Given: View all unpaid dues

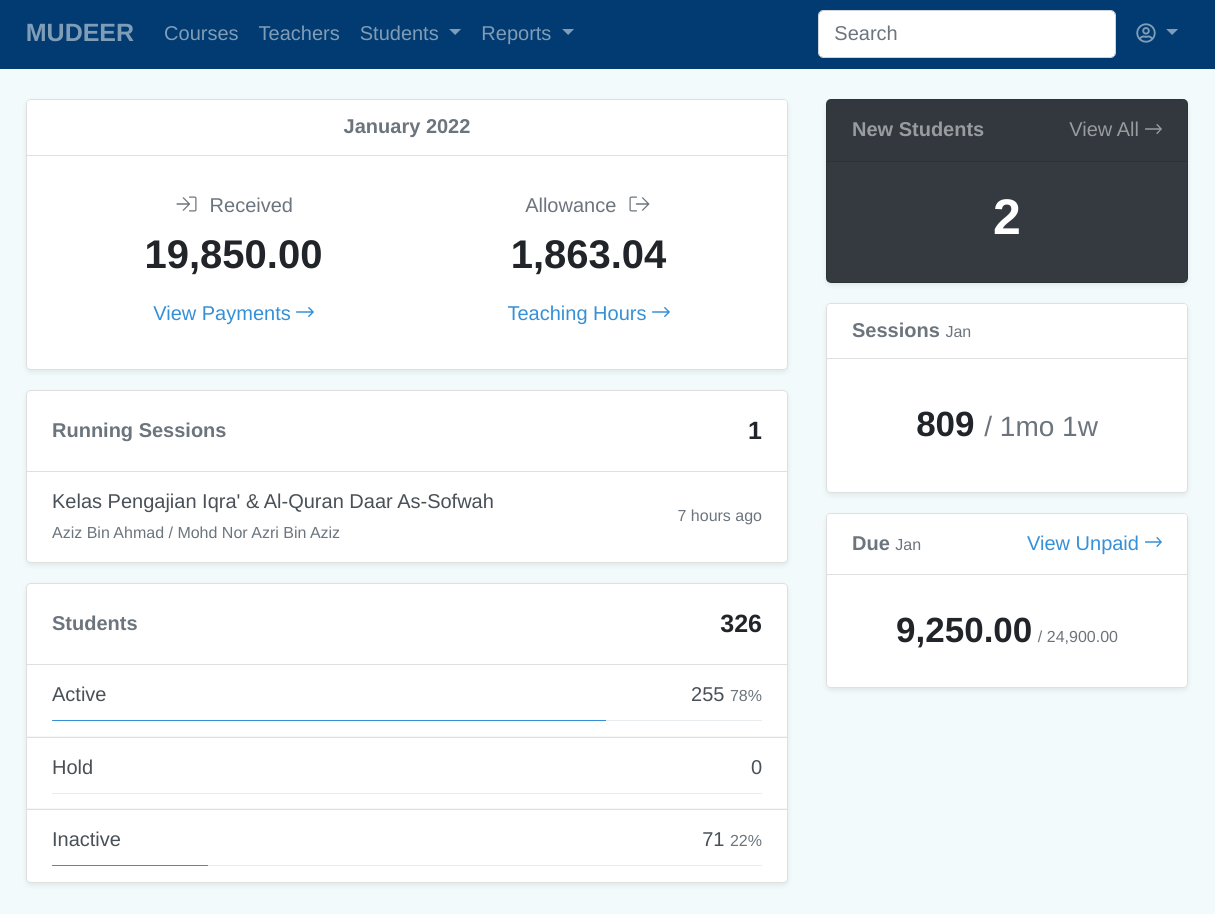Looking at the screenshot, I should [1083, 543].
